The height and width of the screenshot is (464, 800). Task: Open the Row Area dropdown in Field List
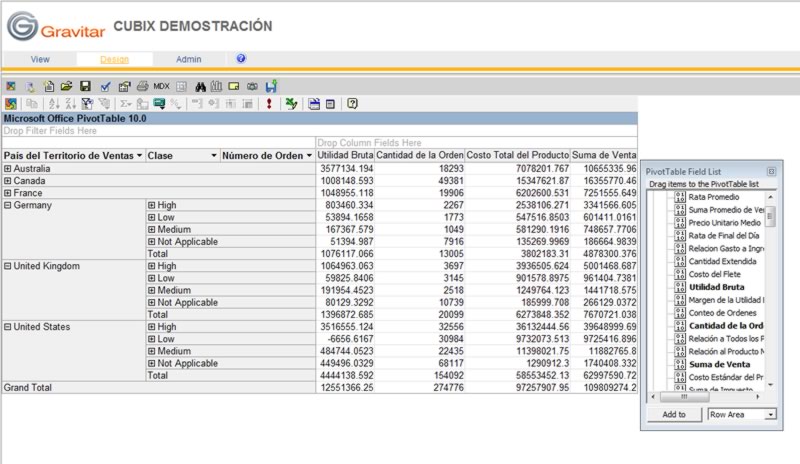[x=770, y=414]
